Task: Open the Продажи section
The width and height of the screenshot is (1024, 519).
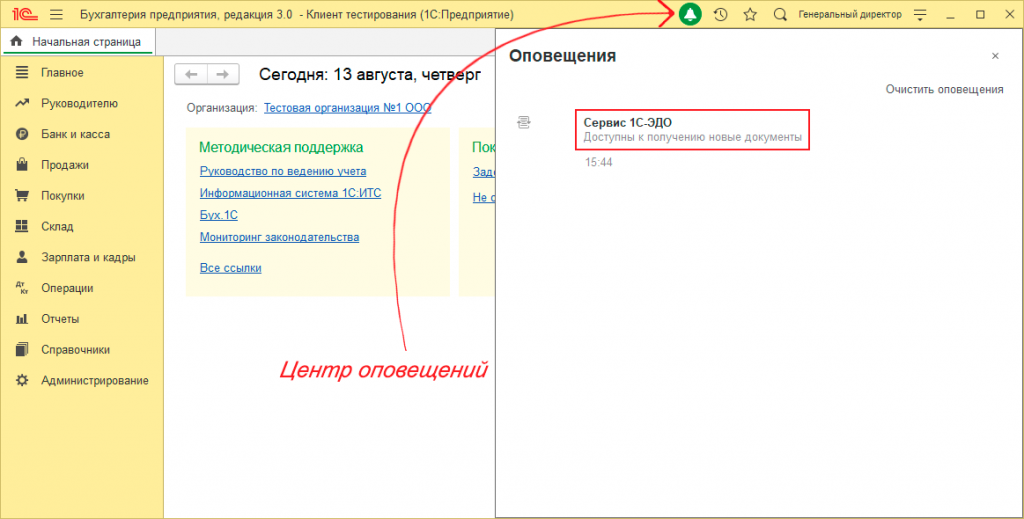Action: [65, 165]
